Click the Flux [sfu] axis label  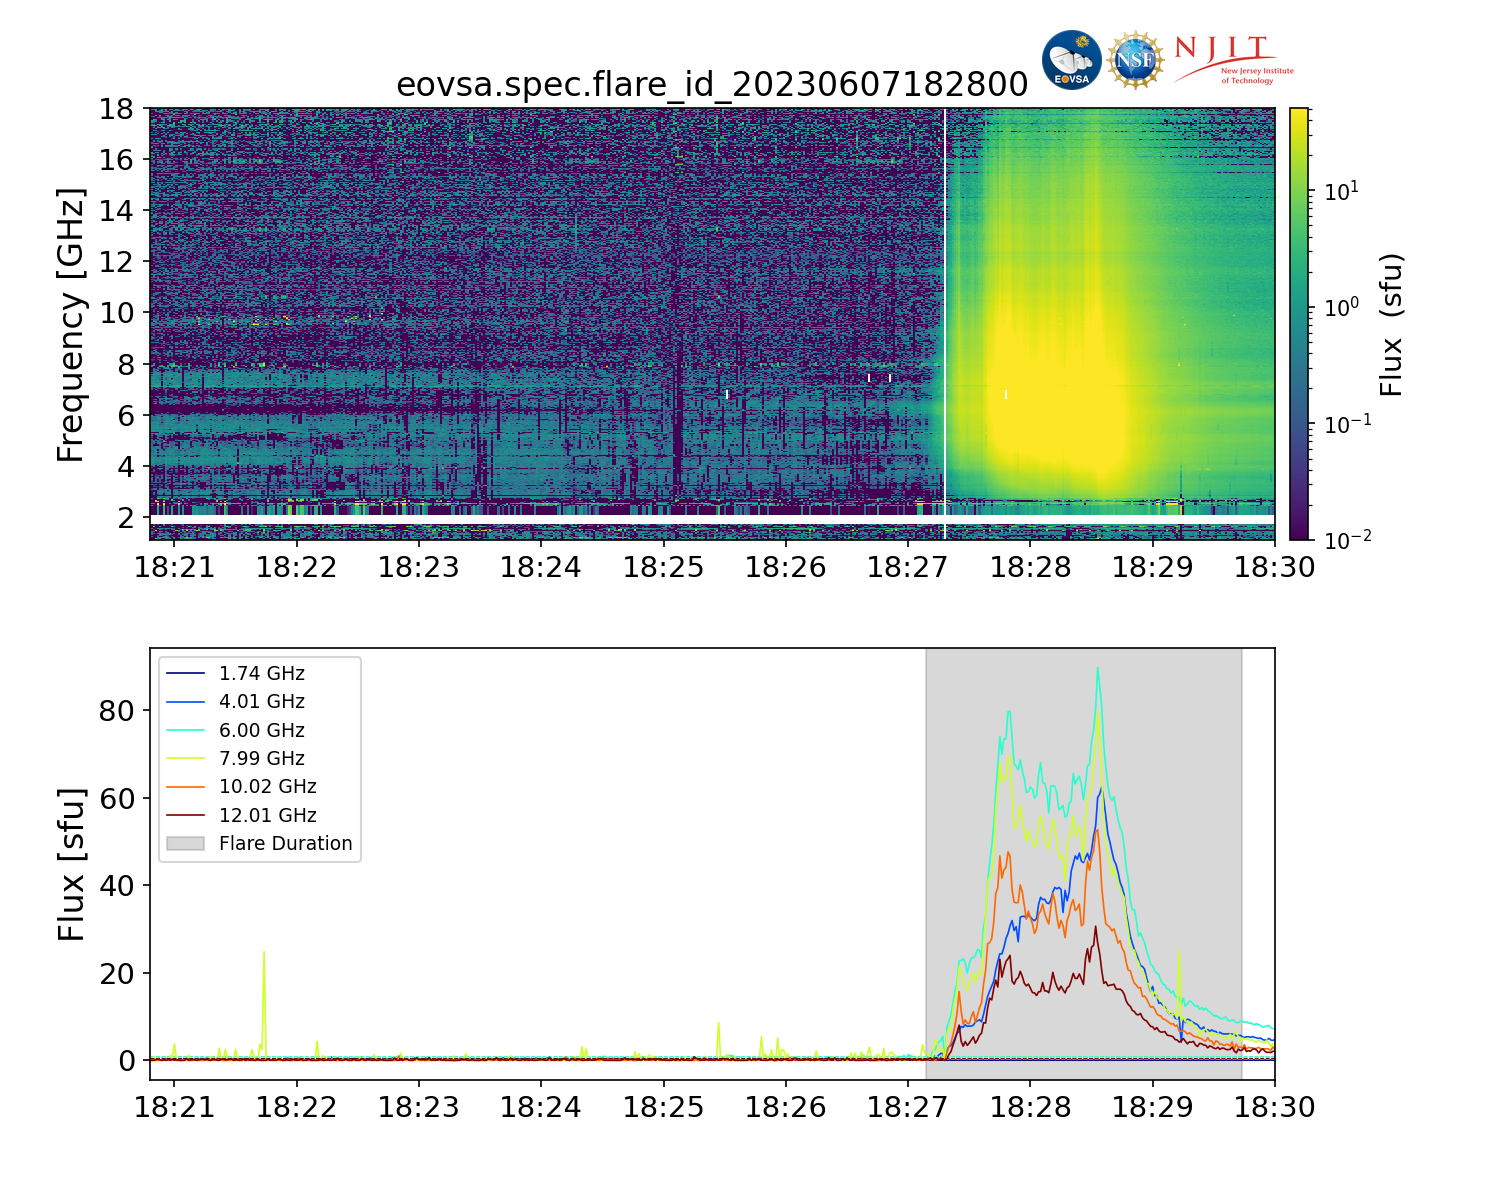pyautogui.click(x=70, y=864)
